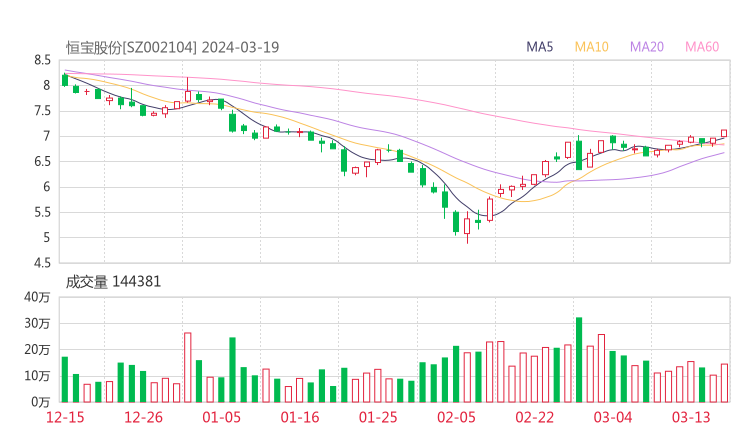Click the 7.5 price axis label
740x440 pixels.
click(x=42, y=111)
